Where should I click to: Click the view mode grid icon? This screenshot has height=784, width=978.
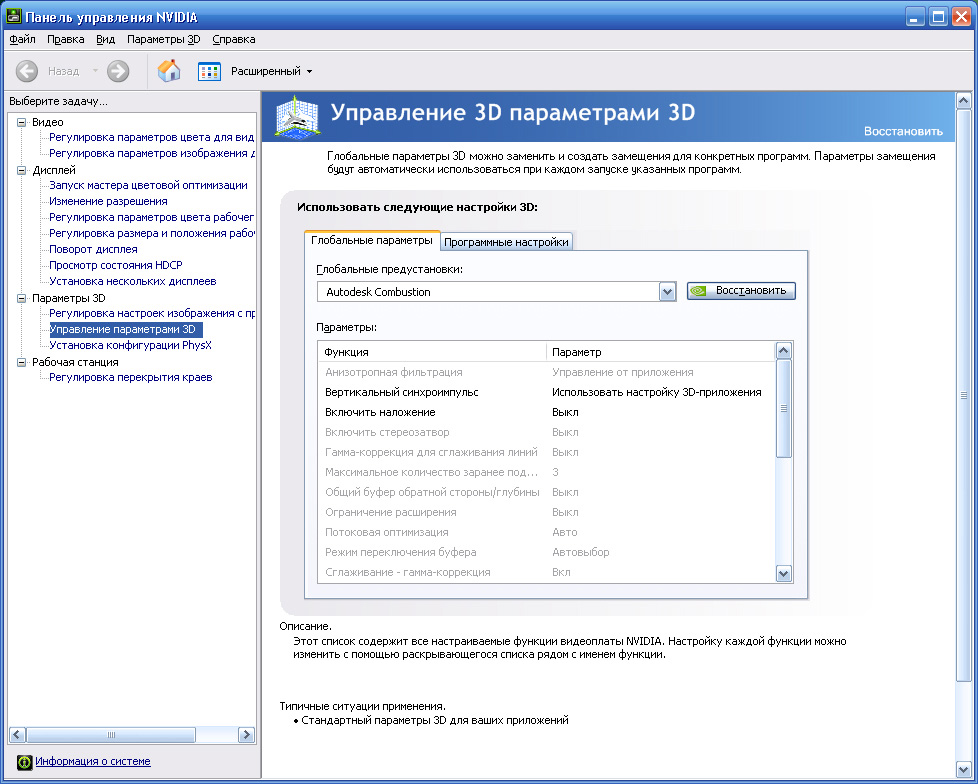(209, 71)
